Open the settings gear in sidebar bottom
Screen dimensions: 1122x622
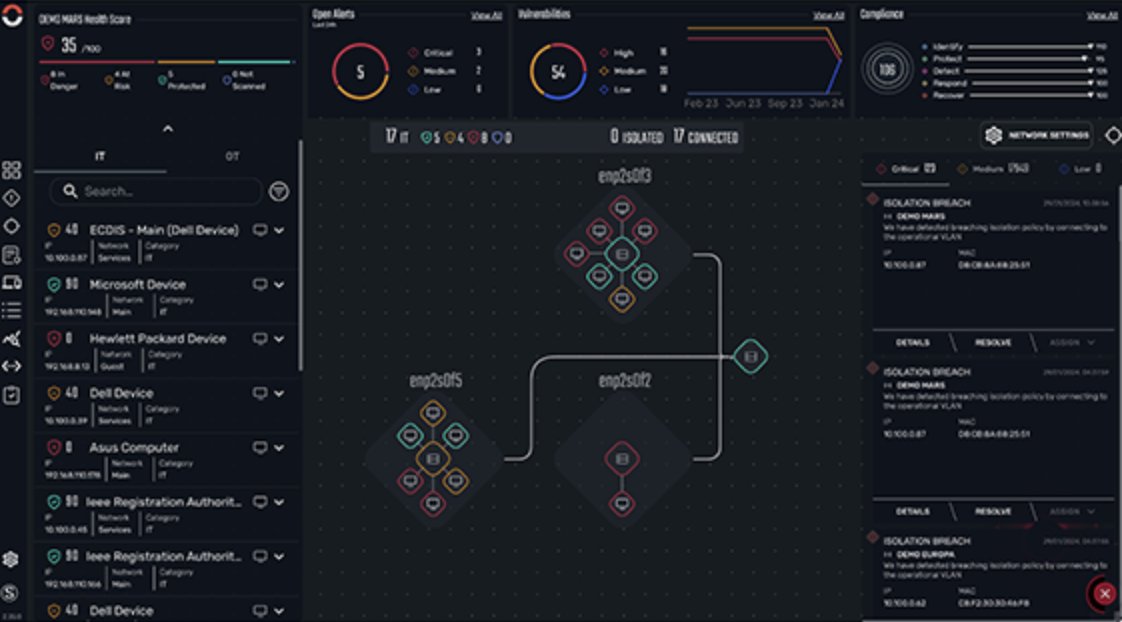(x=10, y=559)
